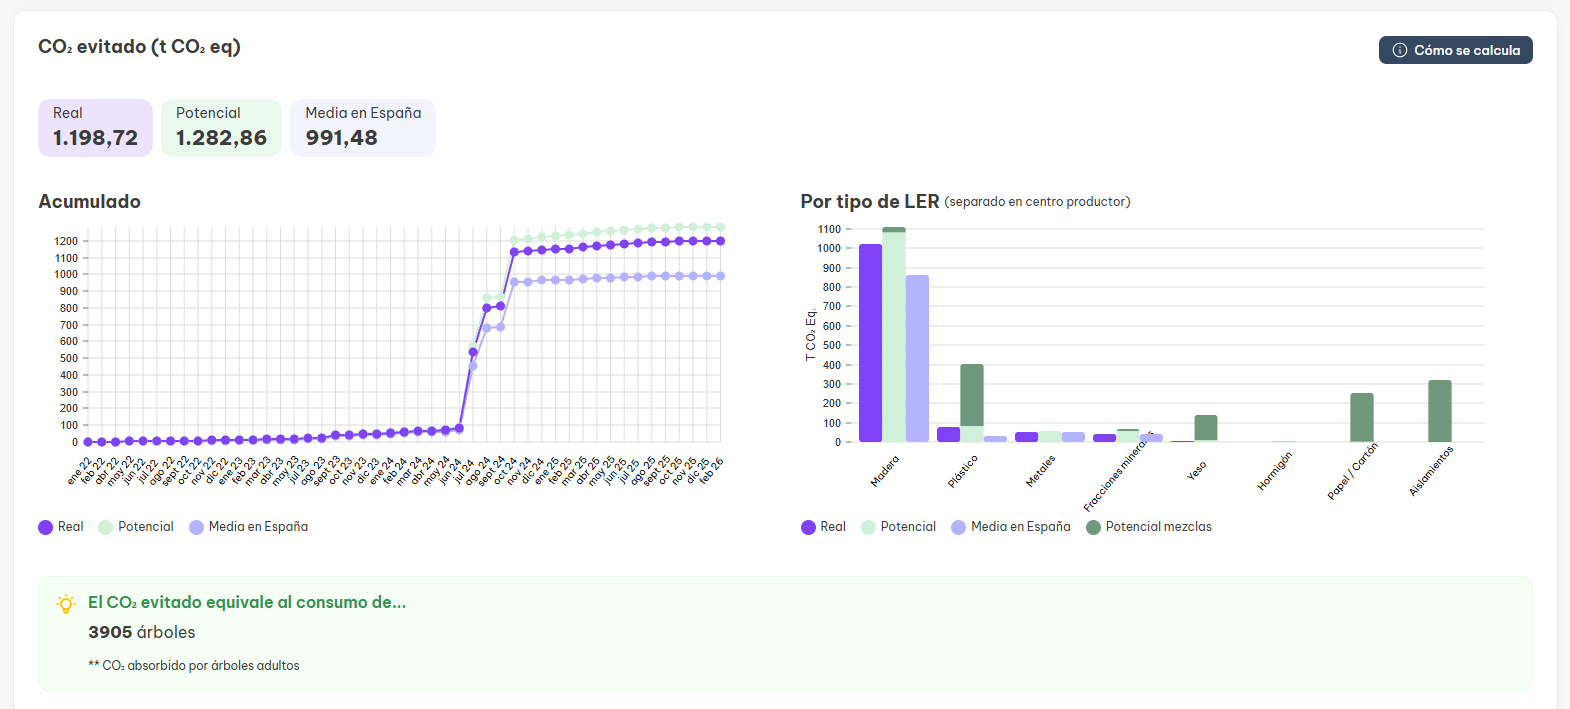The height and width of the screenshot is (709, 1570).
Task: Click the last Real data point feb 26
Action: click(720, 241)
